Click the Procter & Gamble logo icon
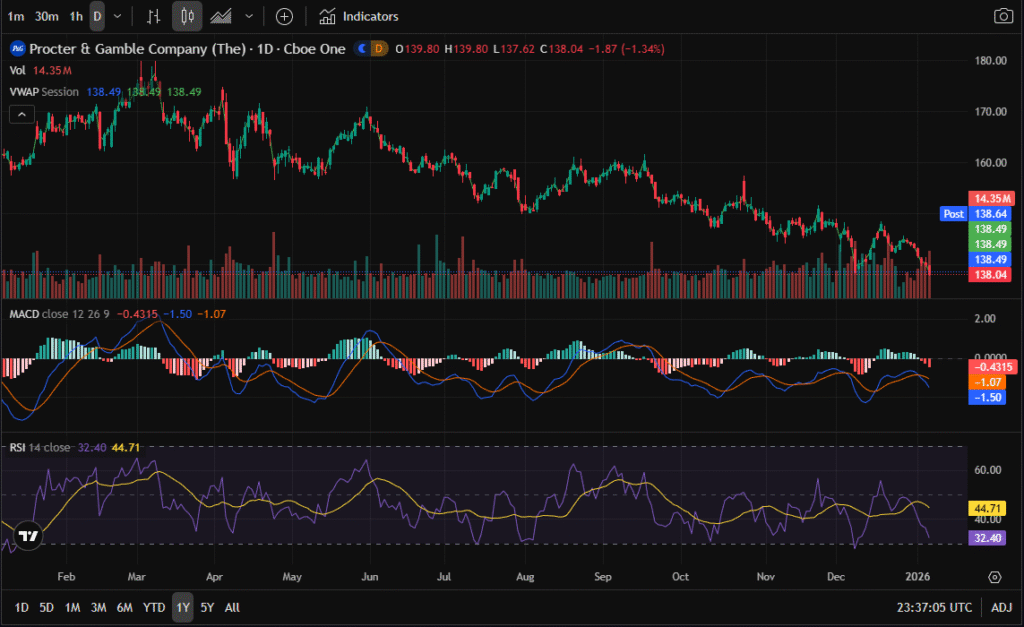The width and height of the screenshot is (1024, 627). (x=17, y=48)
